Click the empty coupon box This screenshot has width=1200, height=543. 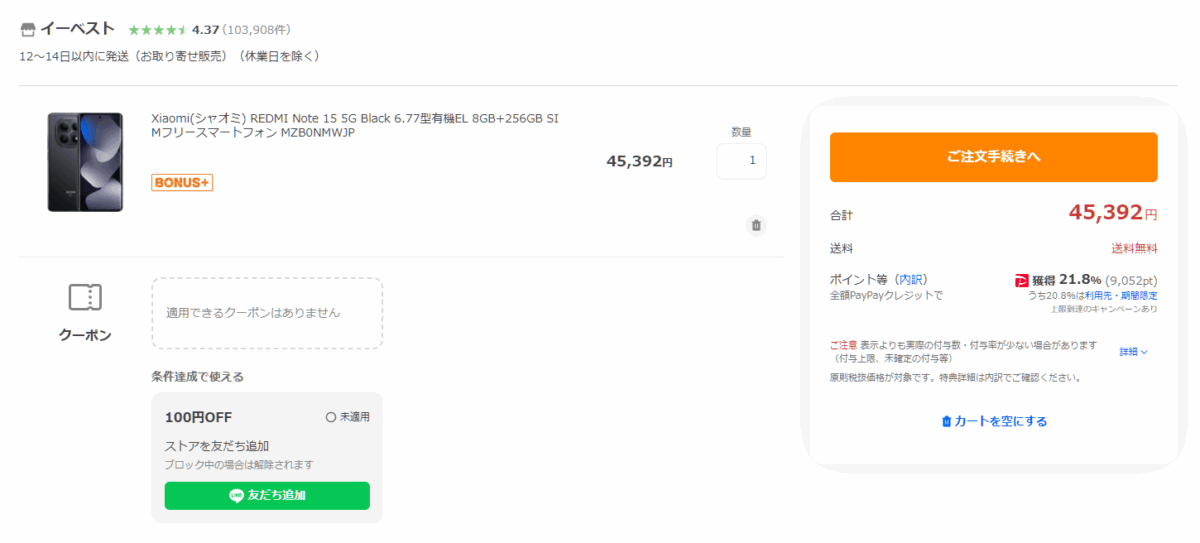click(267, 313)
